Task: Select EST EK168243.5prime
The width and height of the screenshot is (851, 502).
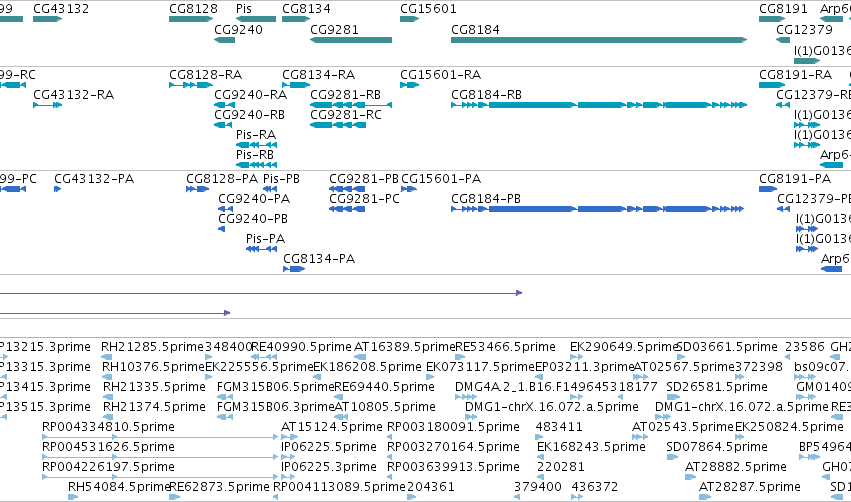Action: (x=541, y=456)
